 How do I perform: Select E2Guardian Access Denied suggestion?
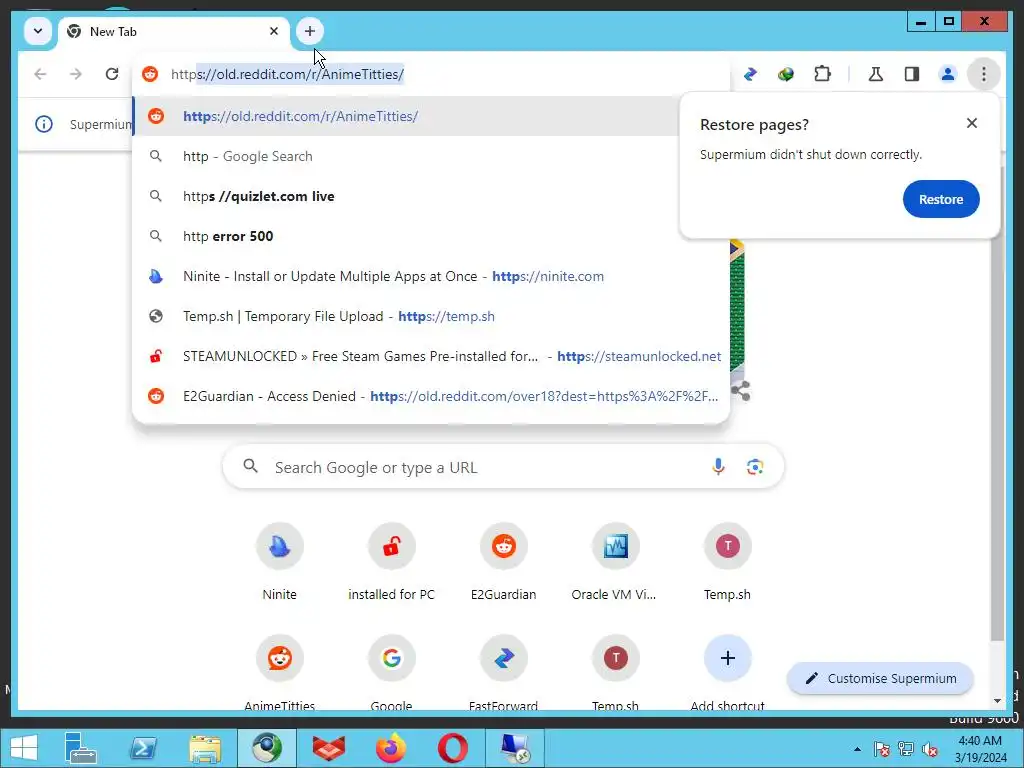tap(431, 396)
